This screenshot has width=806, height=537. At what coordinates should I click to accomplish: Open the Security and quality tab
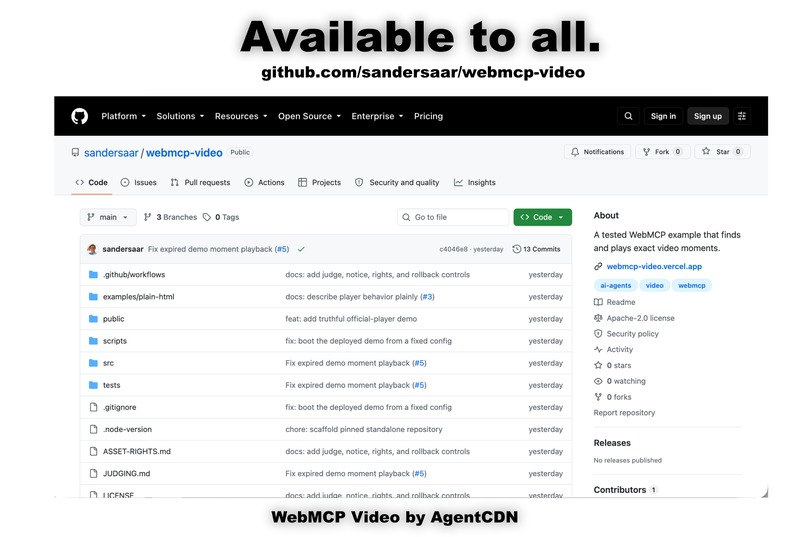(397, 182)
